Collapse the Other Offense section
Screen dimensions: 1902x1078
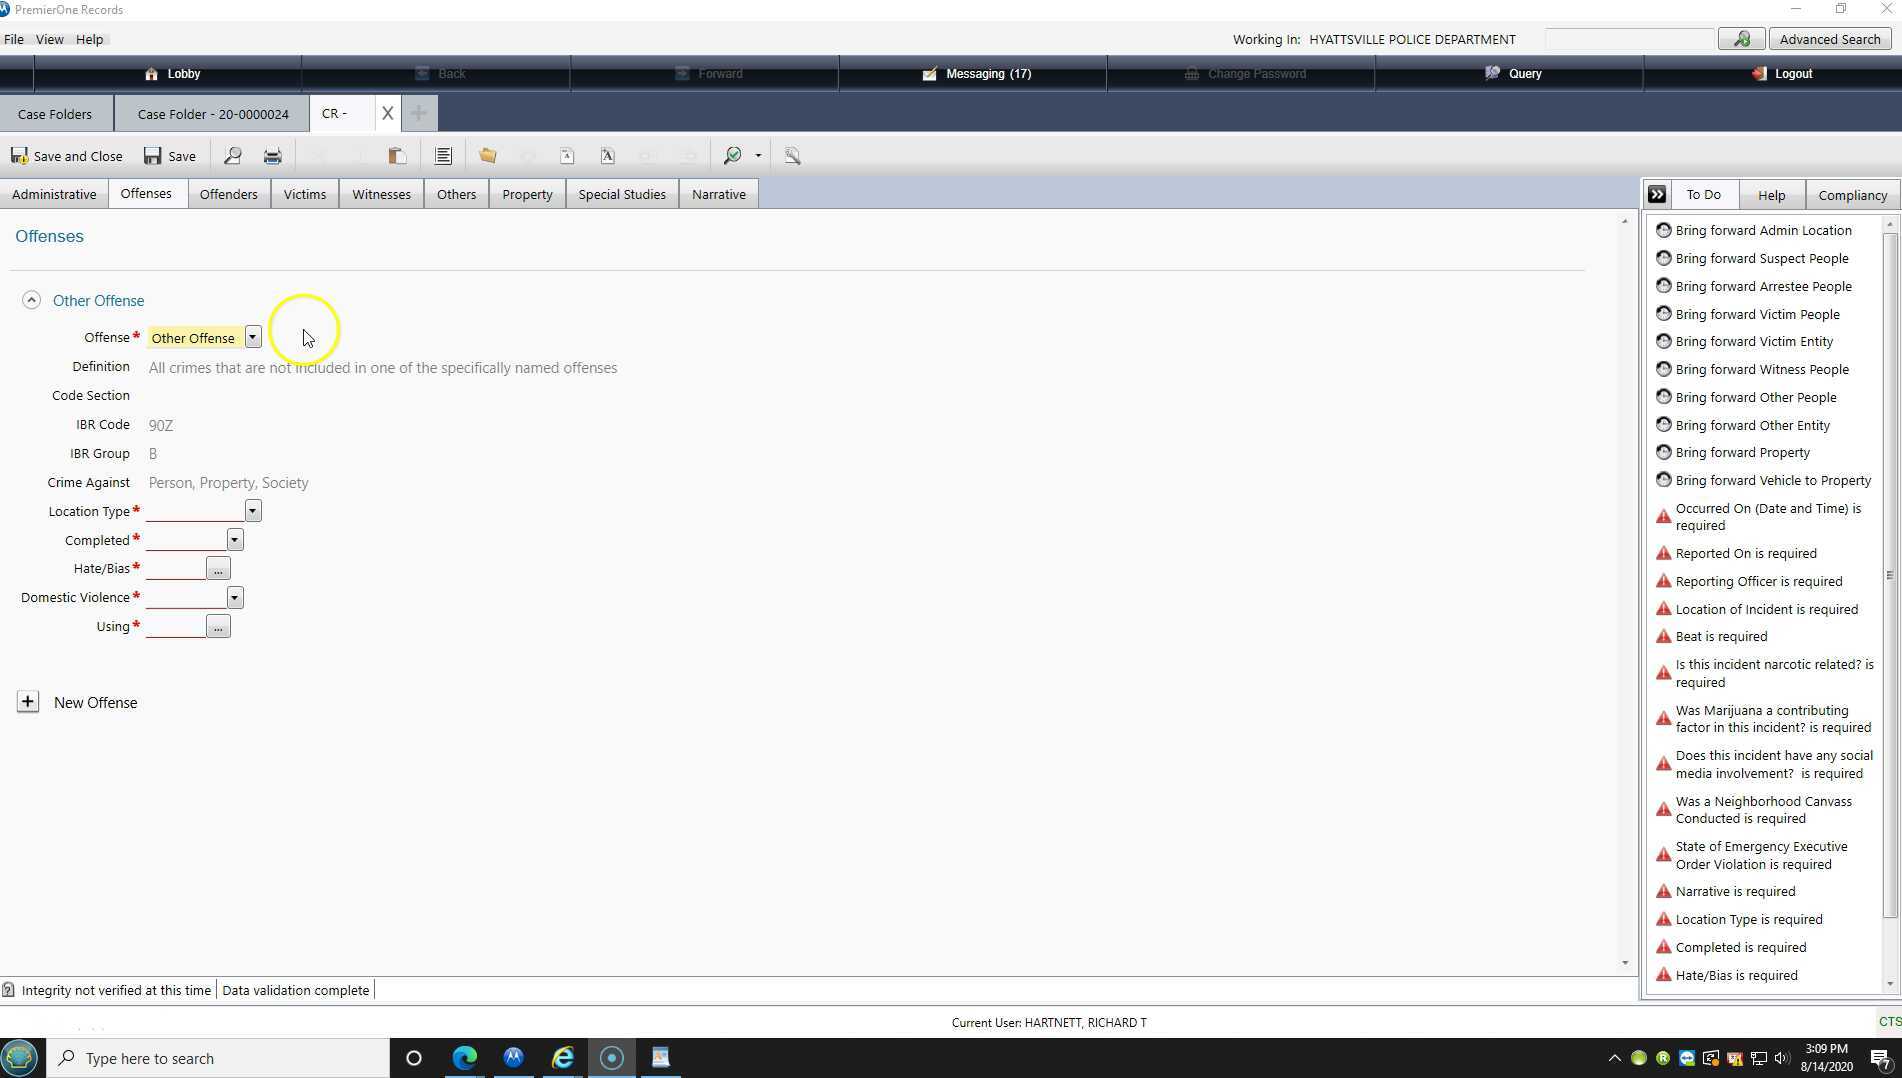(x=31, y=300)
